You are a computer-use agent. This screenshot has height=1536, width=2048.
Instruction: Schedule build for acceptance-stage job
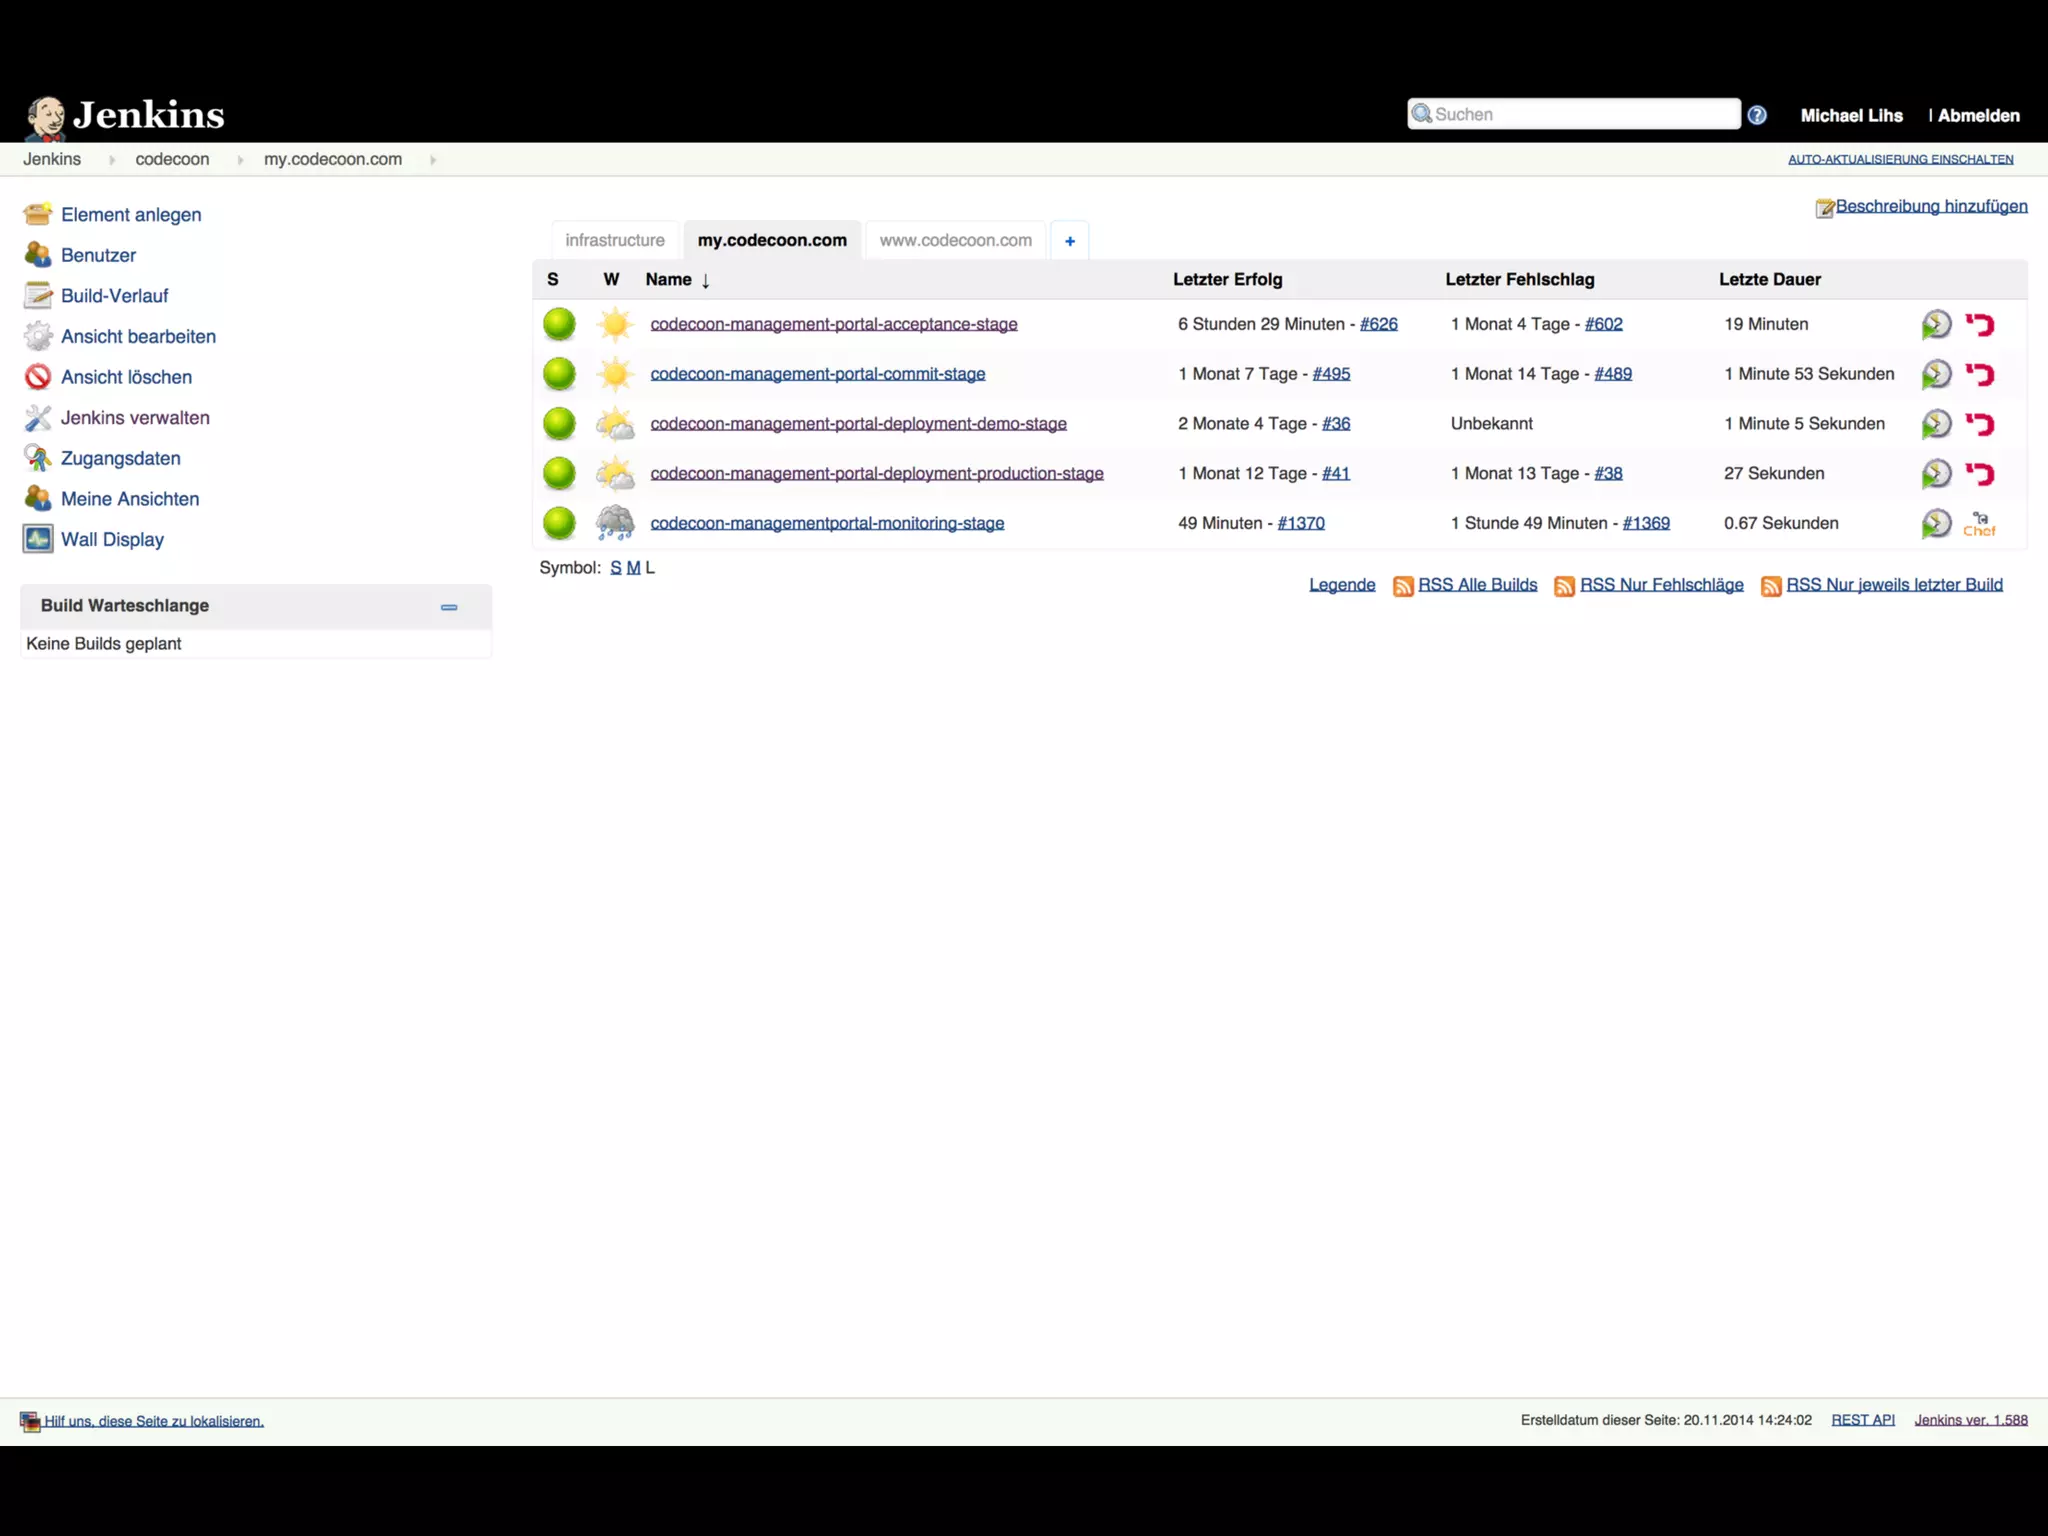[x=1936, y=324]
